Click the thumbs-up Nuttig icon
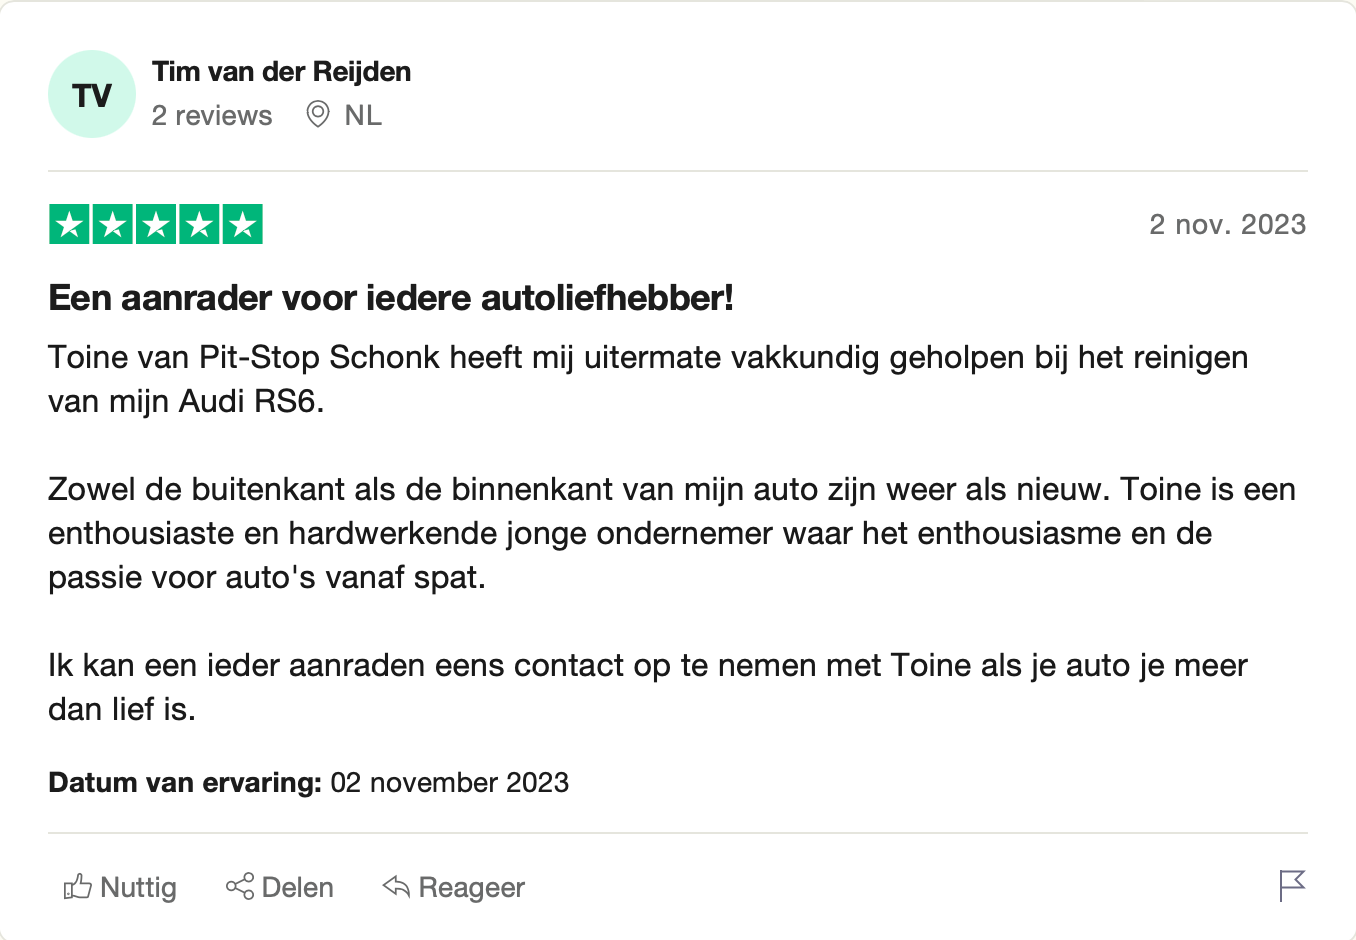This screenshot has height=940, width=1356. (77, 887)
